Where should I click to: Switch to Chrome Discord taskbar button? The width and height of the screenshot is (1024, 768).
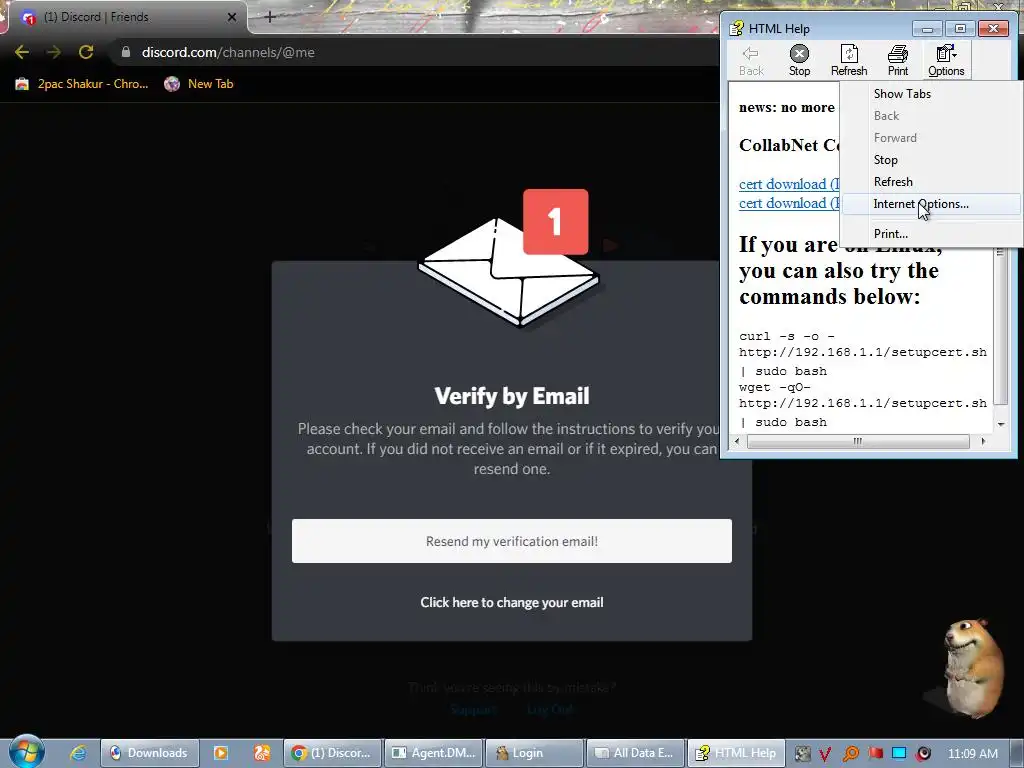point(332,753)
